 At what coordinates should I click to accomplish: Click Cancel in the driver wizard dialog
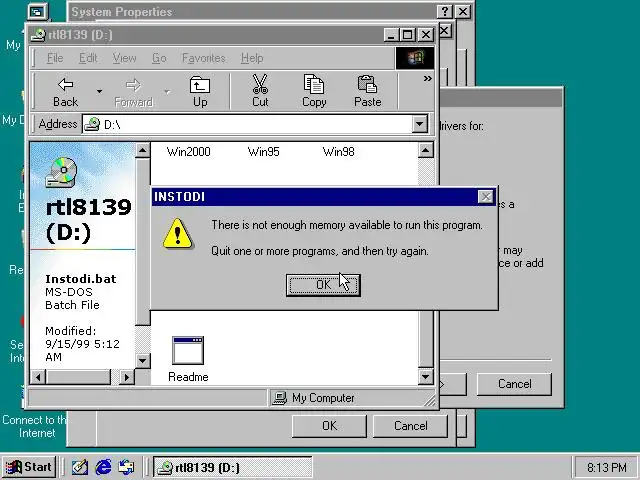pyautogui.click(x=514, y=384)
